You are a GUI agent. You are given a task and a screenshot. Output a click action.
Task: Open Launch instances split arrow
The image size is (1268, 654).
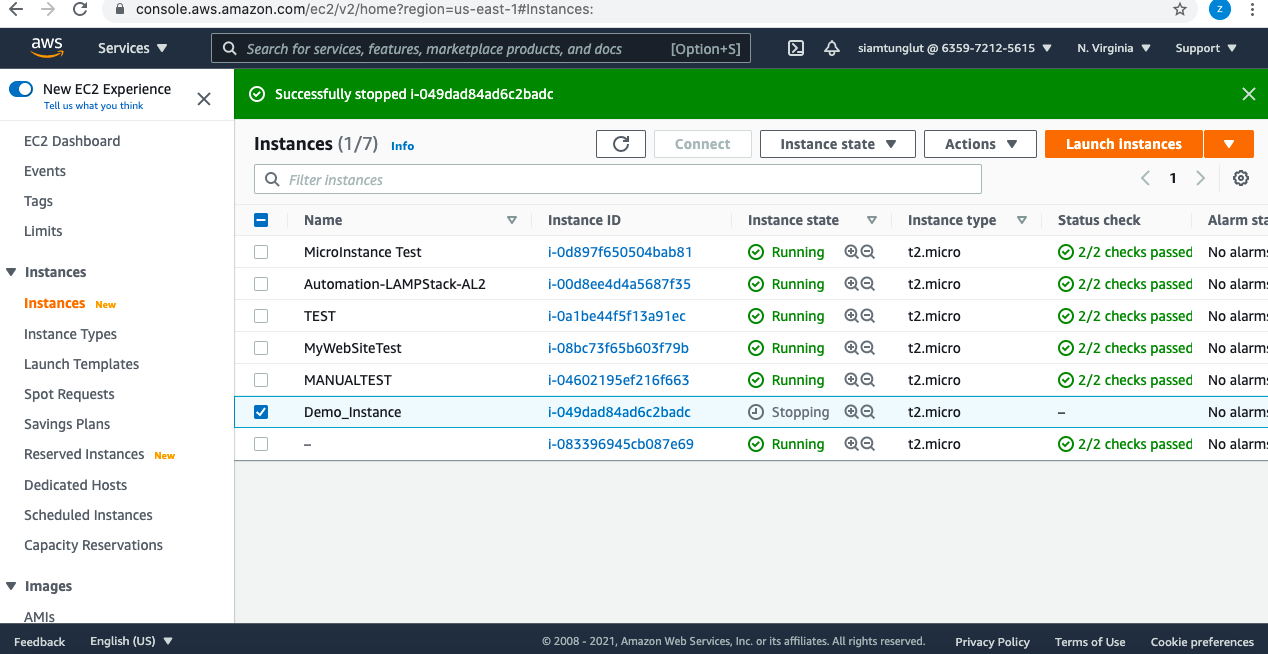pos(1228,144)
